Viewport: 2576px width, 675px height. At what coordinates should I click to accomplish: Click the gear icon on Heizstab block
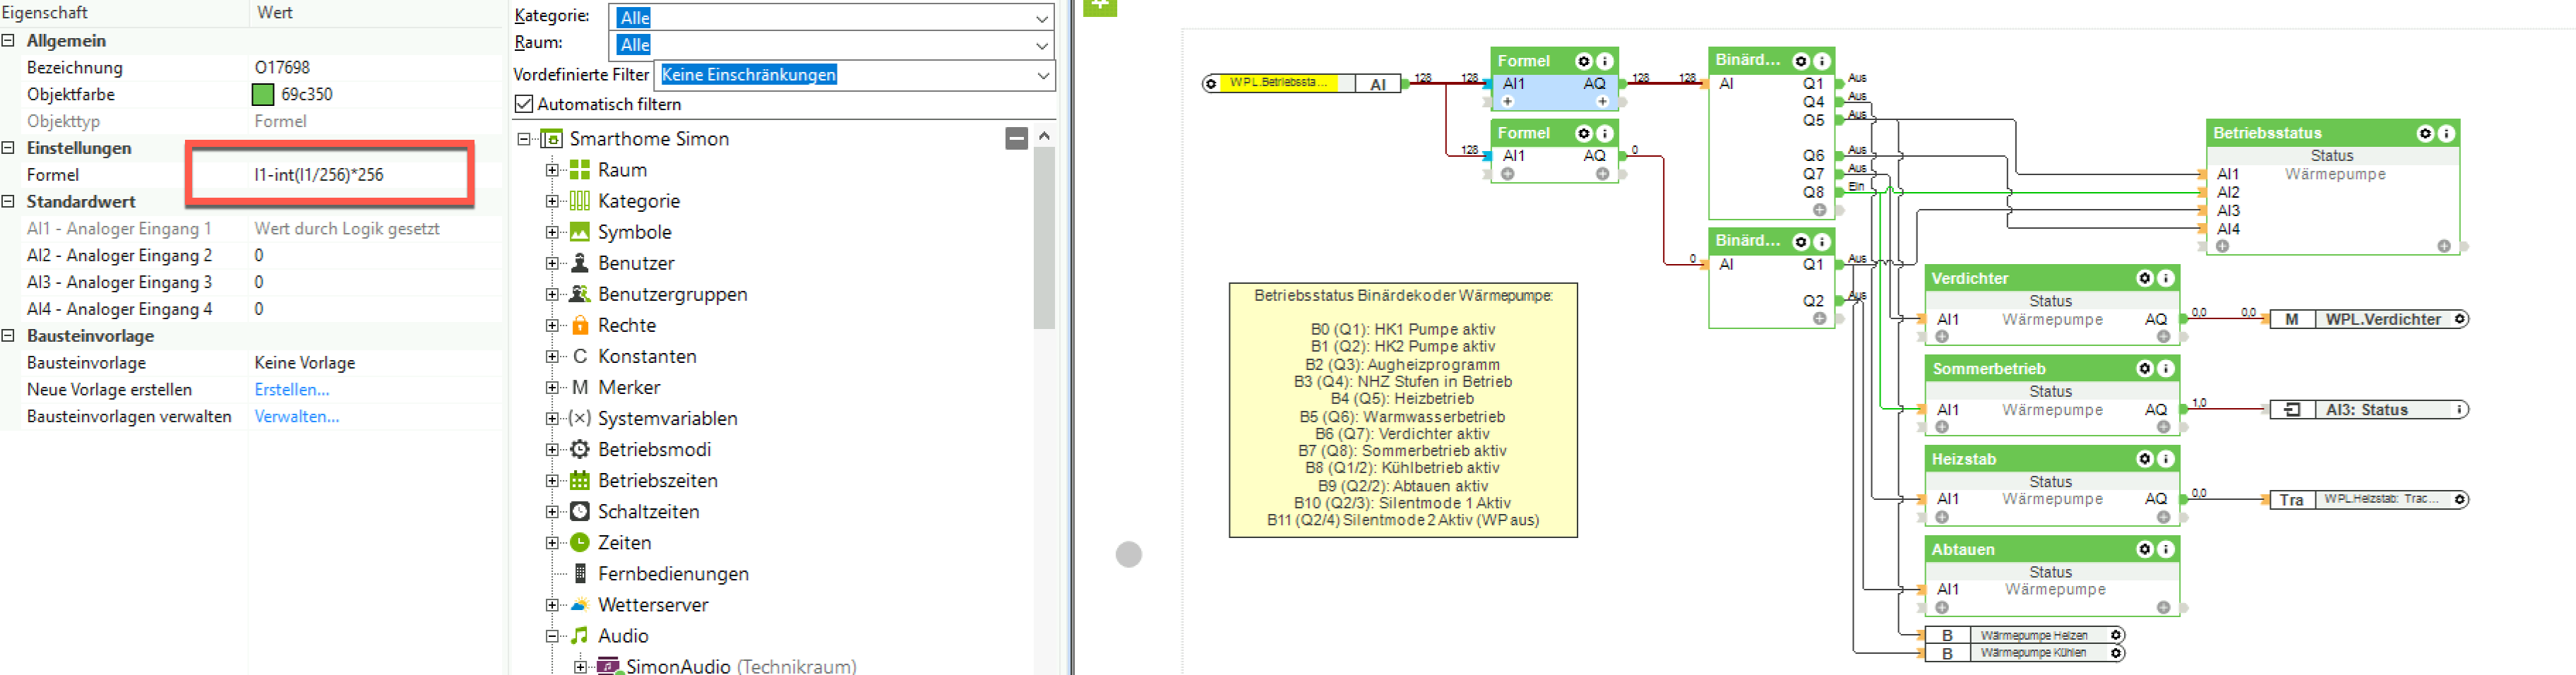click(x=2144, y=459)
